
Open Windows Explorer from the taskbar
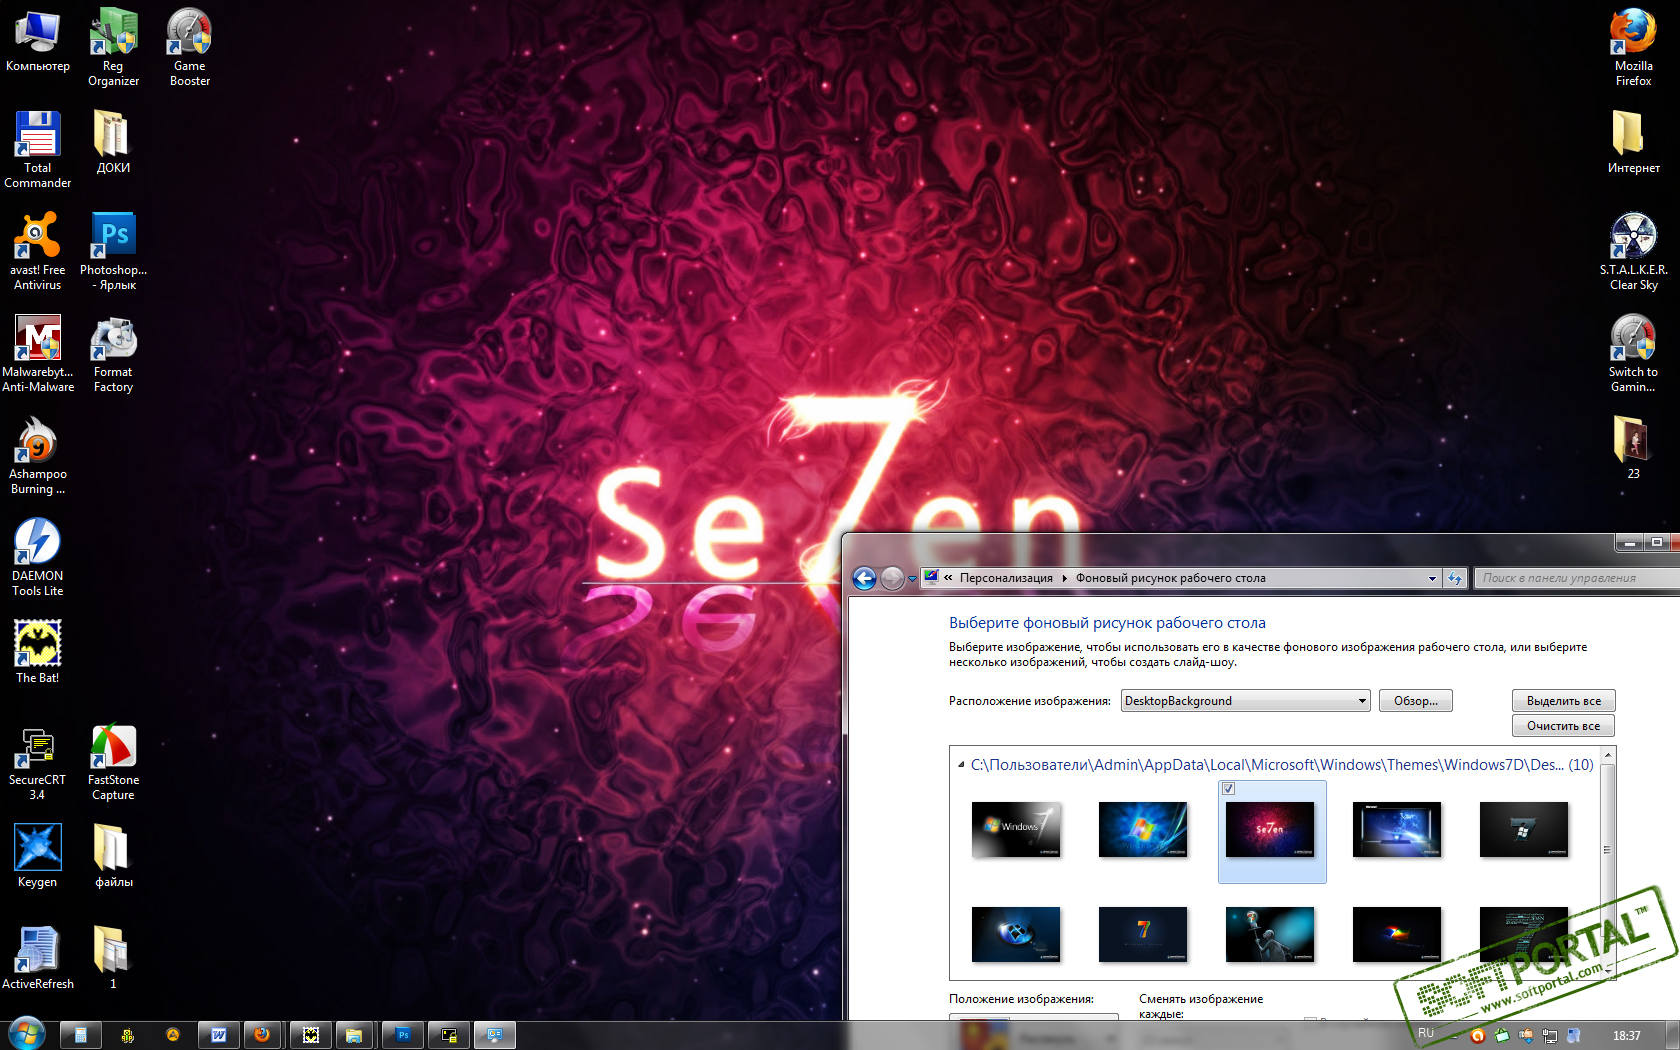(354, 1035)
